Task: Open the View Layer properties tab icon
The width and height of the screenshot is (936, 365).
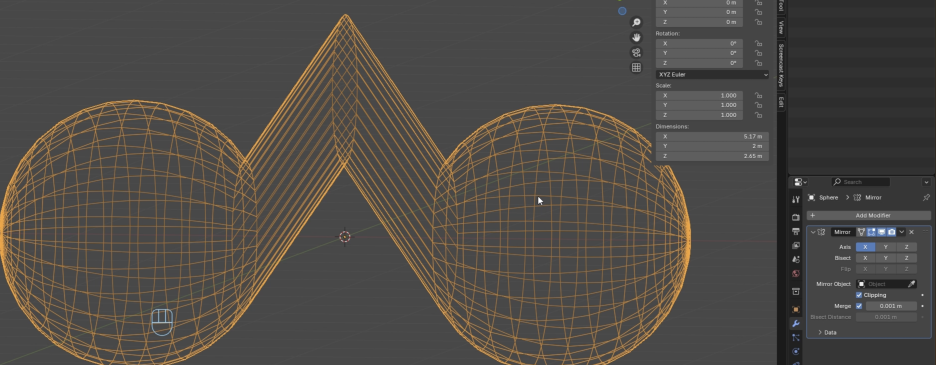Action: pos(796,246)
